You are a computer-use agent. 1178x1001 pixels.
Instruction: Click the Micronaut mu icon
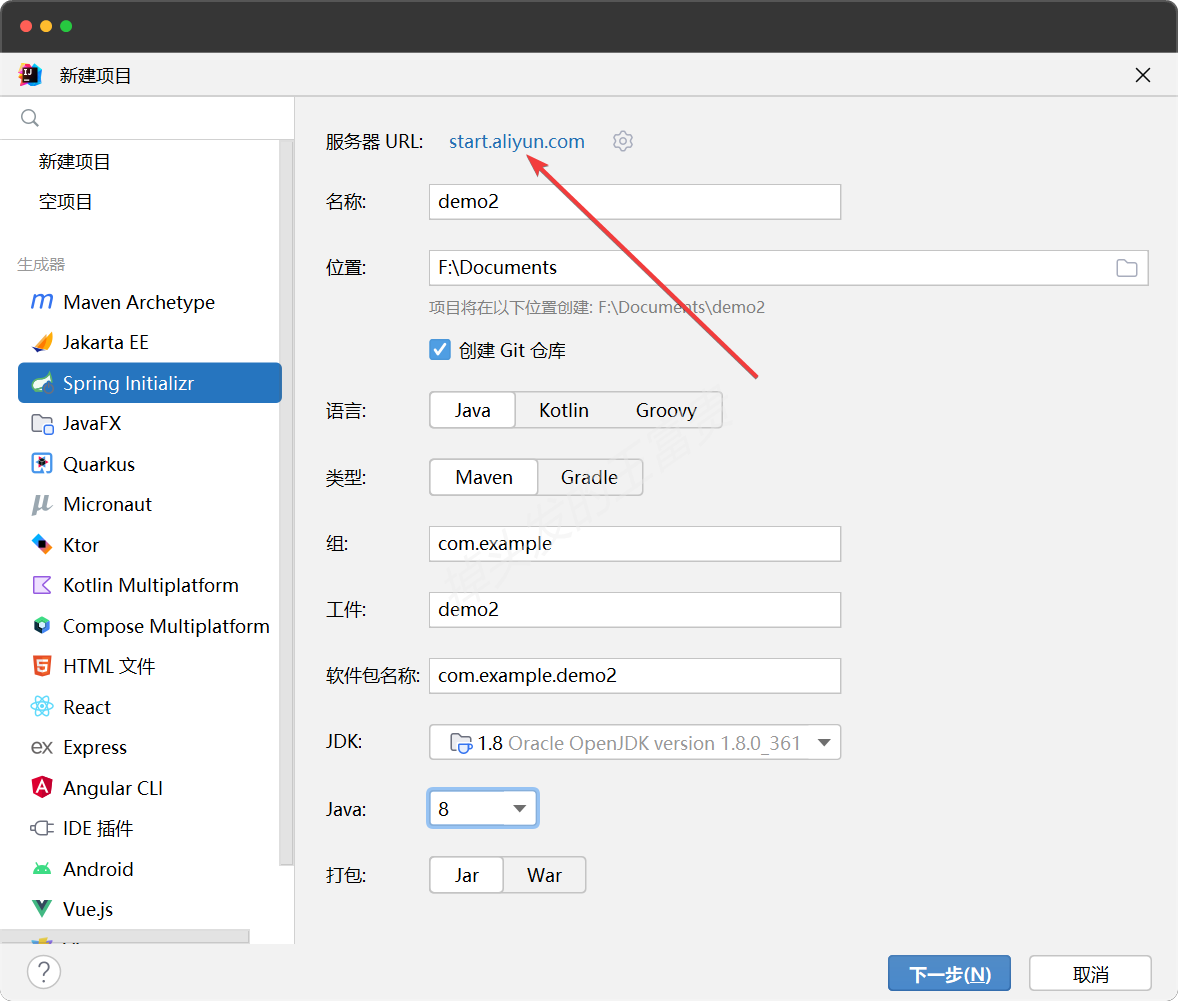(x=42, y=504)
